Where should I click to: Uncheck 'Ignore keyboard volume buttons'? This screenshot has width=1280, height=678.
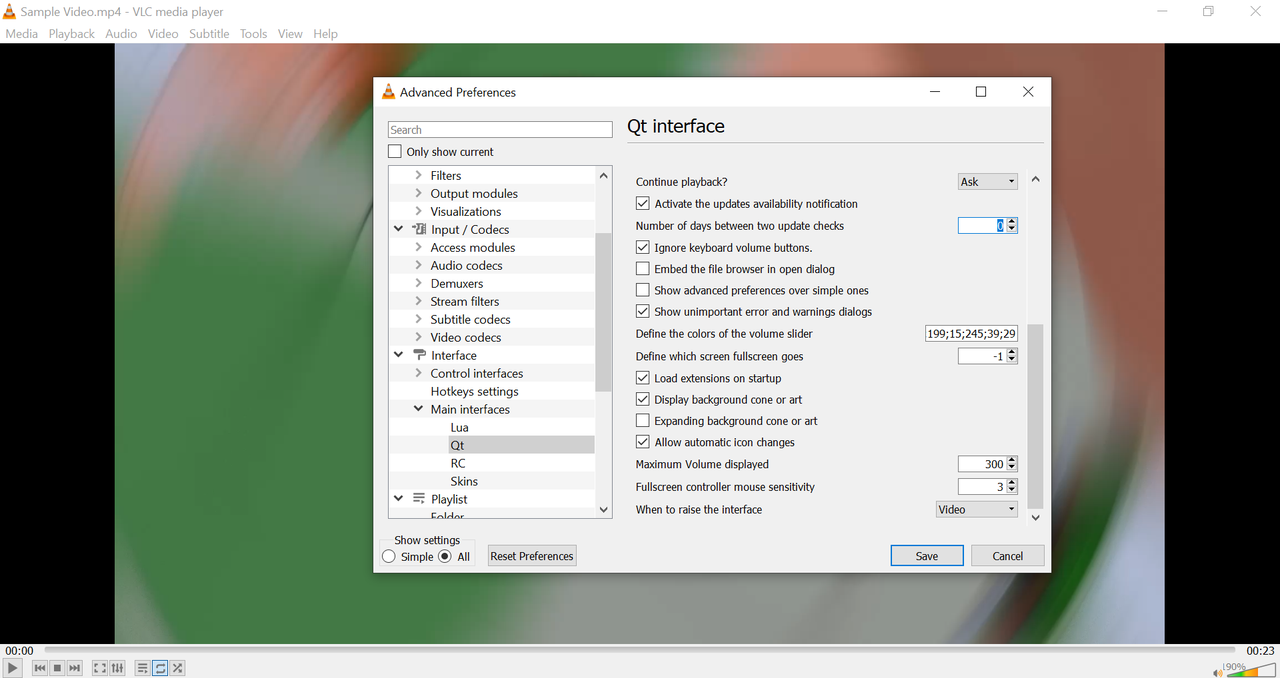(x=643, y=247)
